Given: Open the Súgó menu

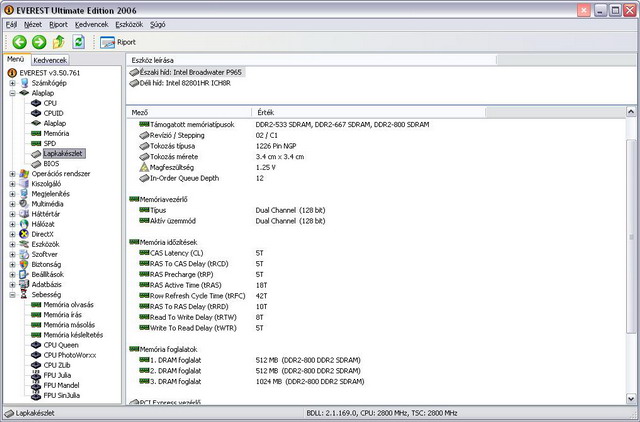Looking at the screenshot, I should (158, 24).
